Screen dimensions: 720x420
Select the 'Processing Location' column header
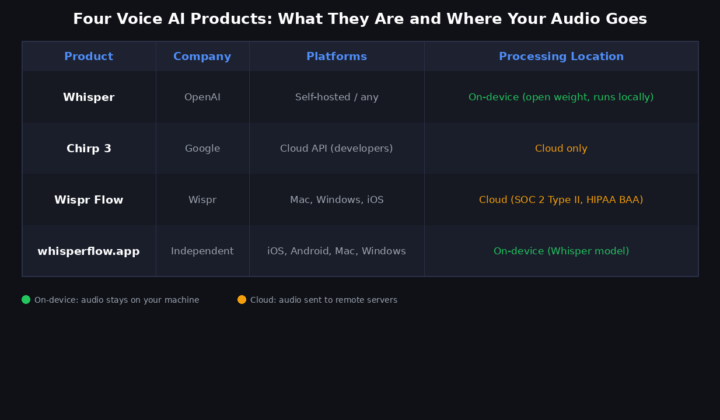tap(561, 56)
